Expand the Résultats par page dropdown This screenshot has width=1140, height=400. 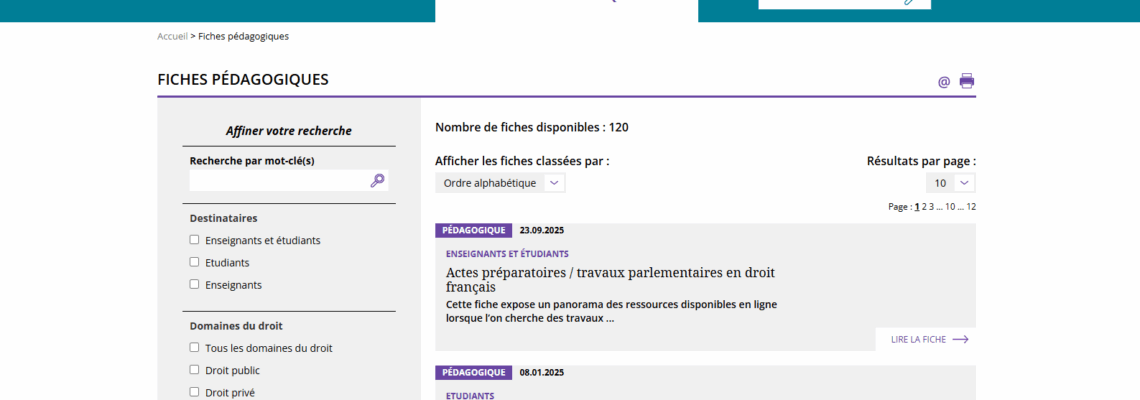(950, 183)
